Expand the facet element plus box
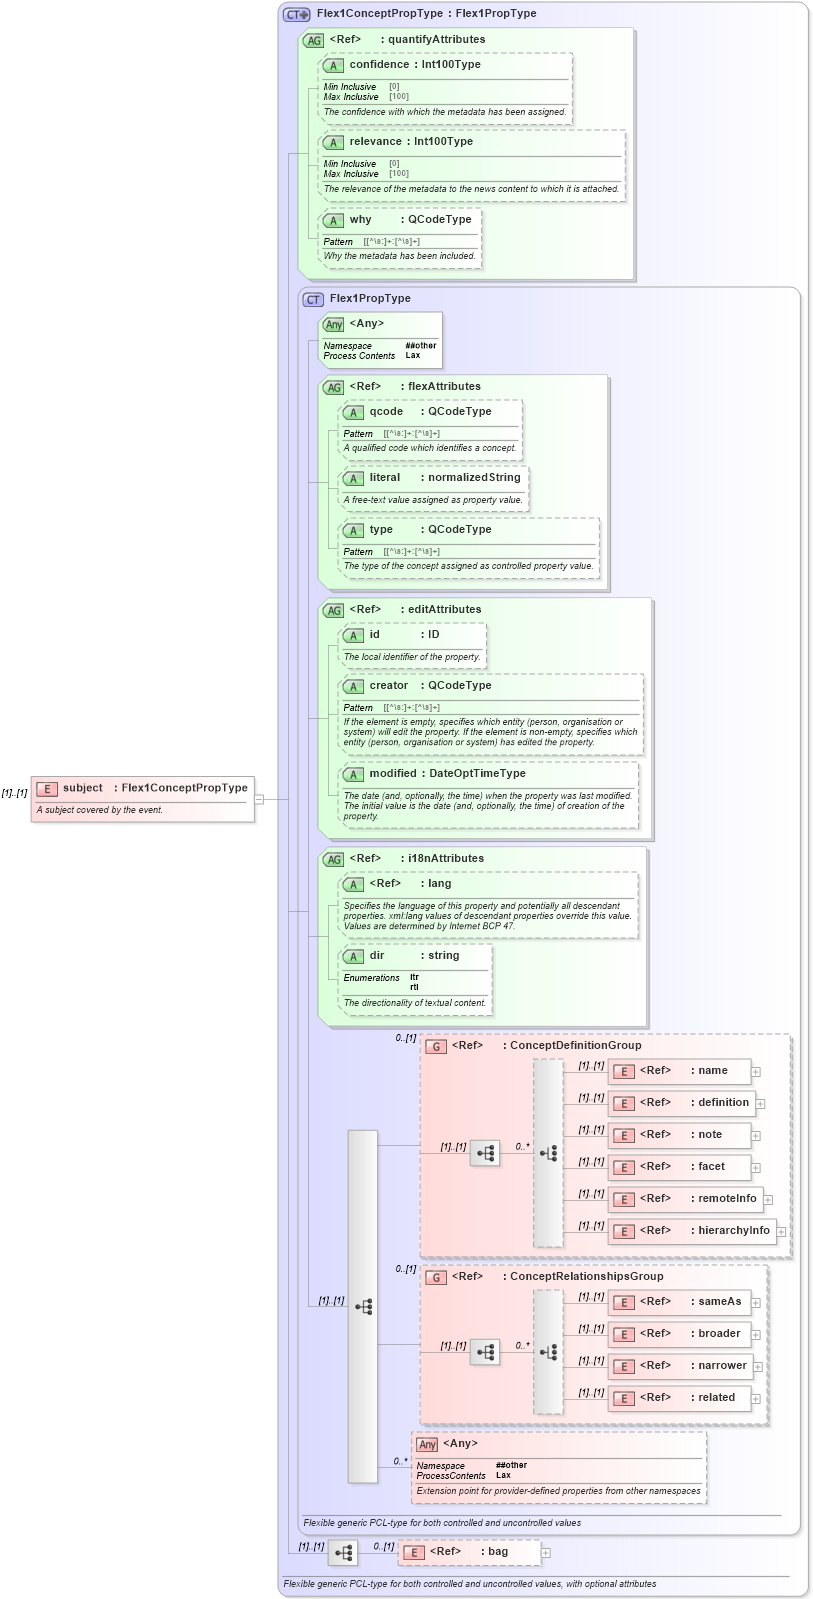 tap(756, 1167)
